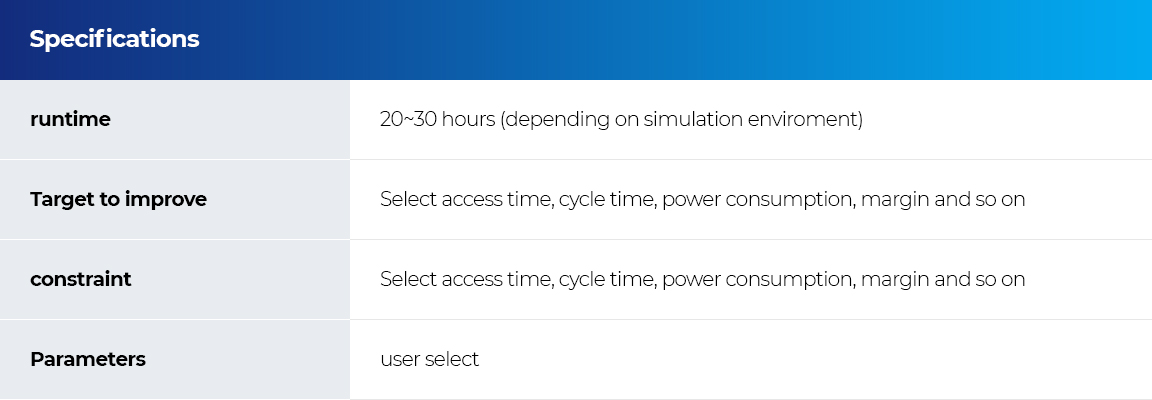Click 'power consumption' in constraint row

758,280
